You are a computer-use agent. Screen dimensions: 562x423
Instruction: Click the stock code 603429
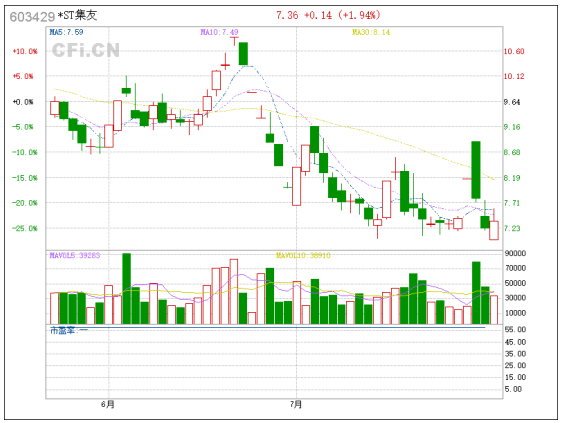pos(32,16)
